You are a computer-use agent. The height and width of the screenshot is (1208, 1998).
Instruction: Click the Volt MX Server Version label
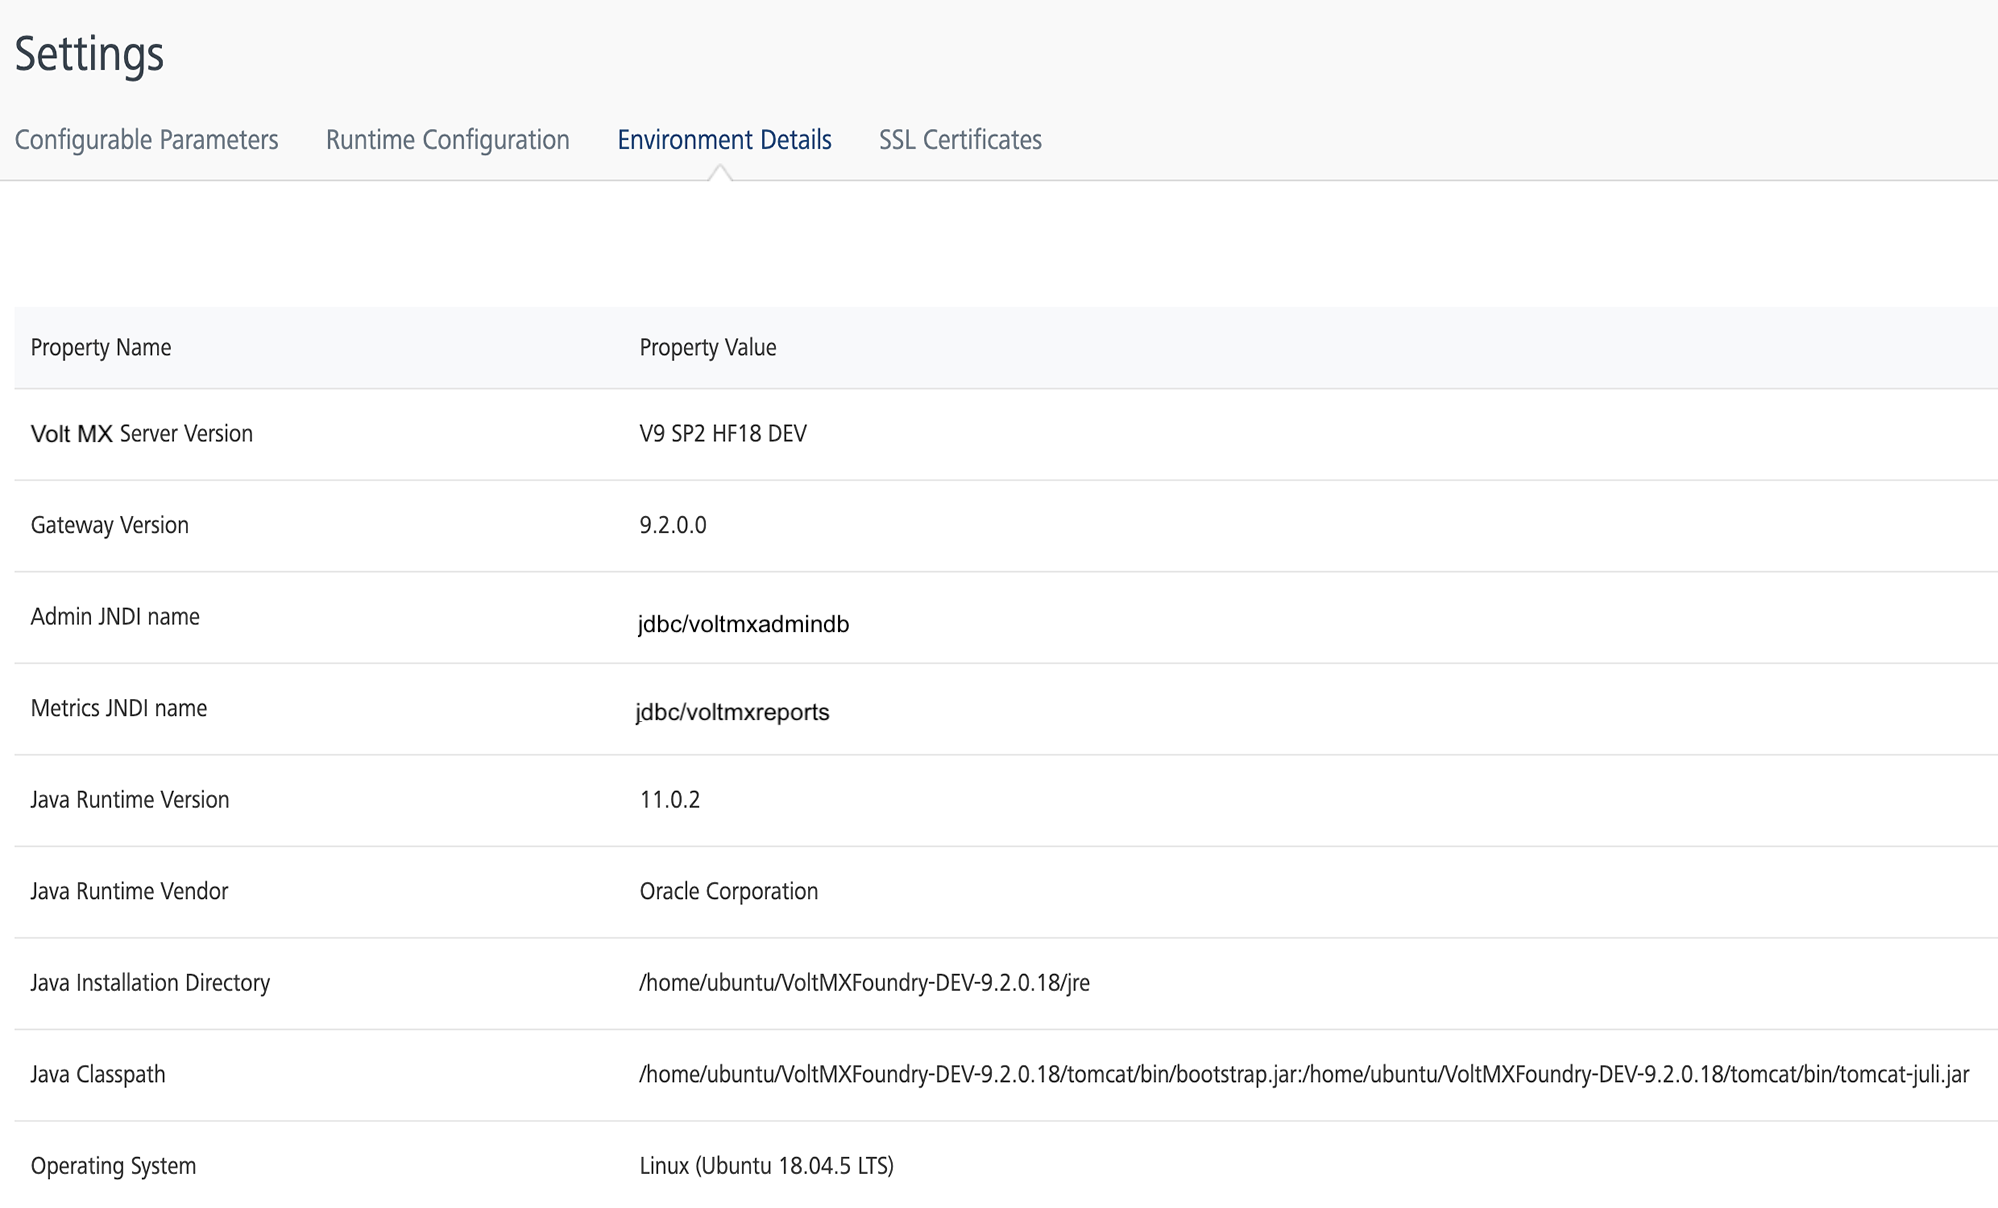point(142,434)
